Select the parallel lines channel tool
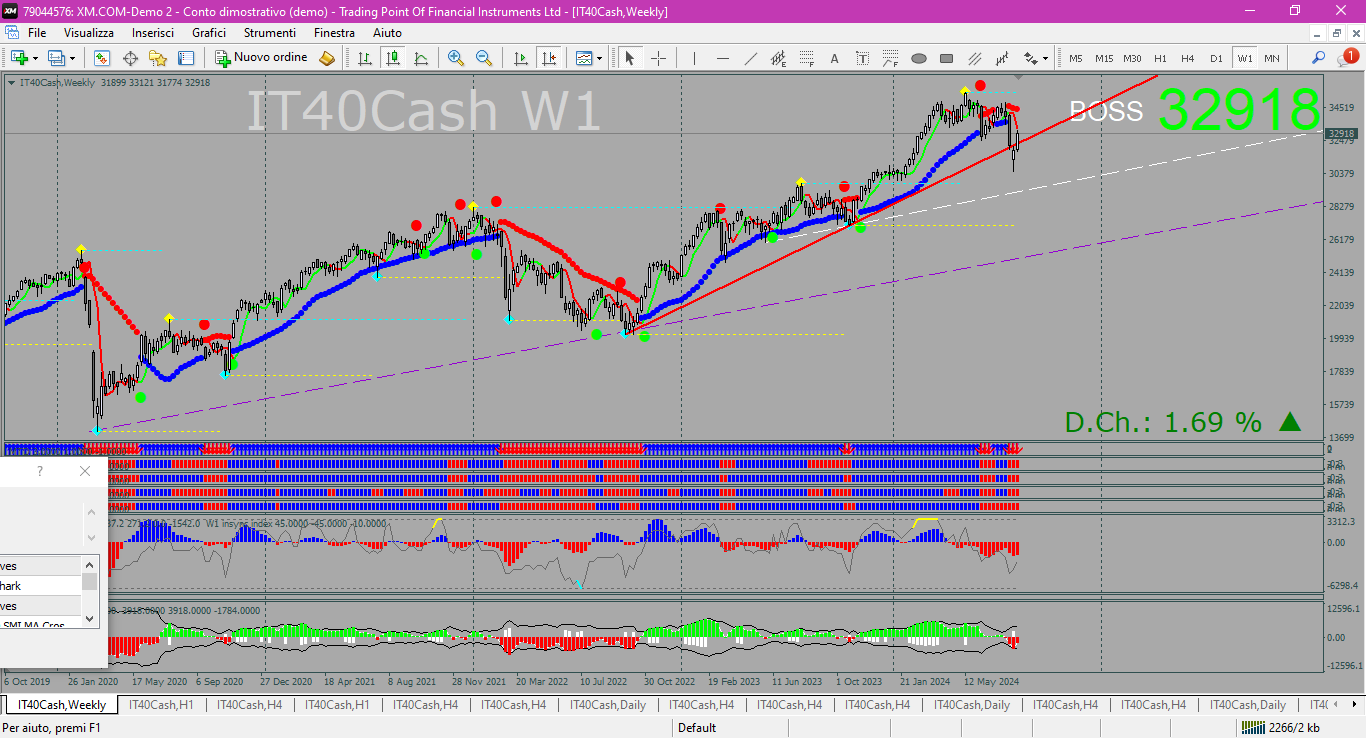1366x738 pixels. click(x=975, y=58)
